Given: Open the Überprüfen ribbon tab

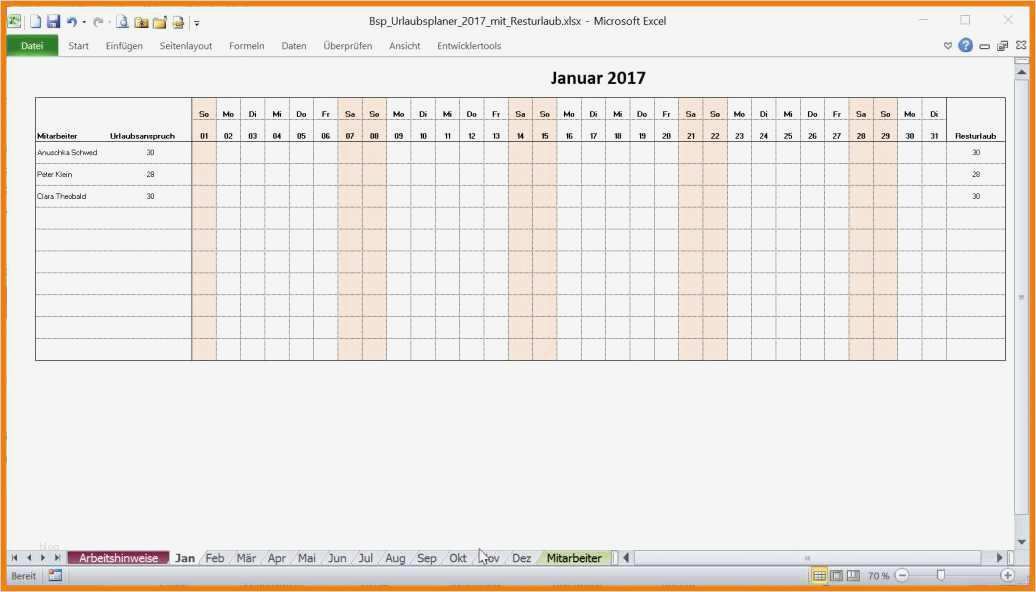Looking at the screenshot, I should click(348, 46).
